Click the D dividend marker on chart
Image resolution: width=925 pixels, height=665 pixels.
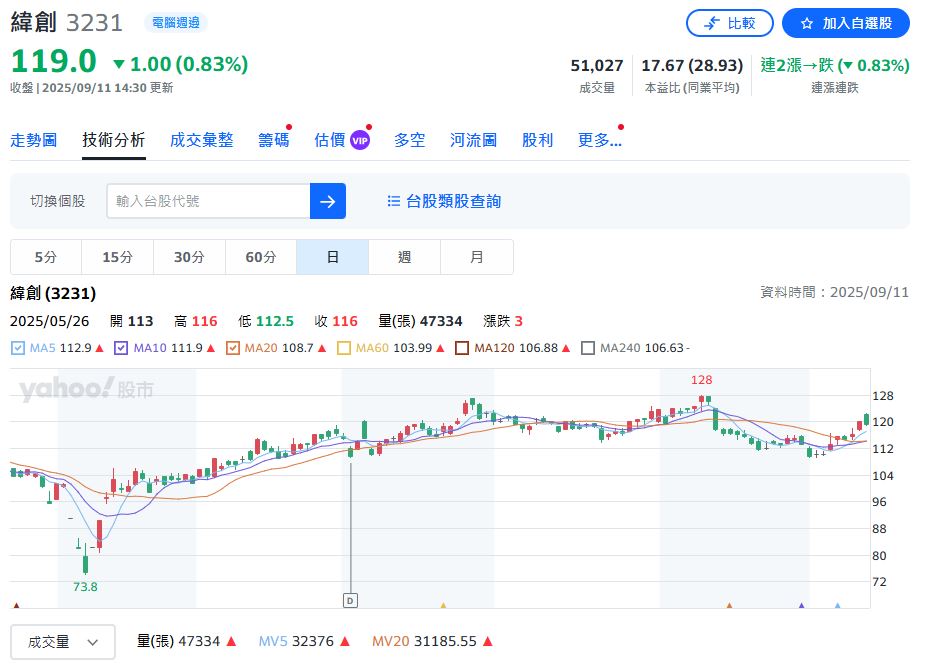[350, 600]
